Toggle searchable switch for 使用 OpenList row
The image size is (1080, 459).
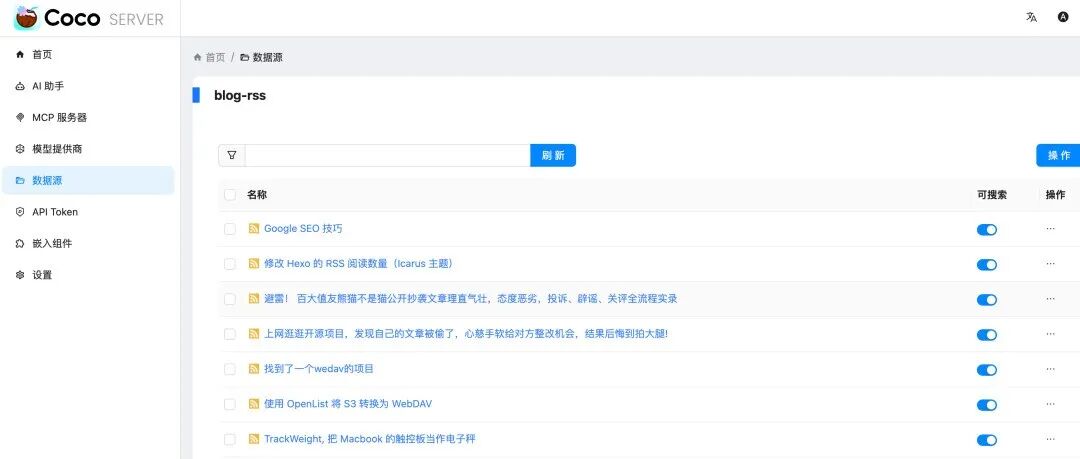(x=986, y=405)
